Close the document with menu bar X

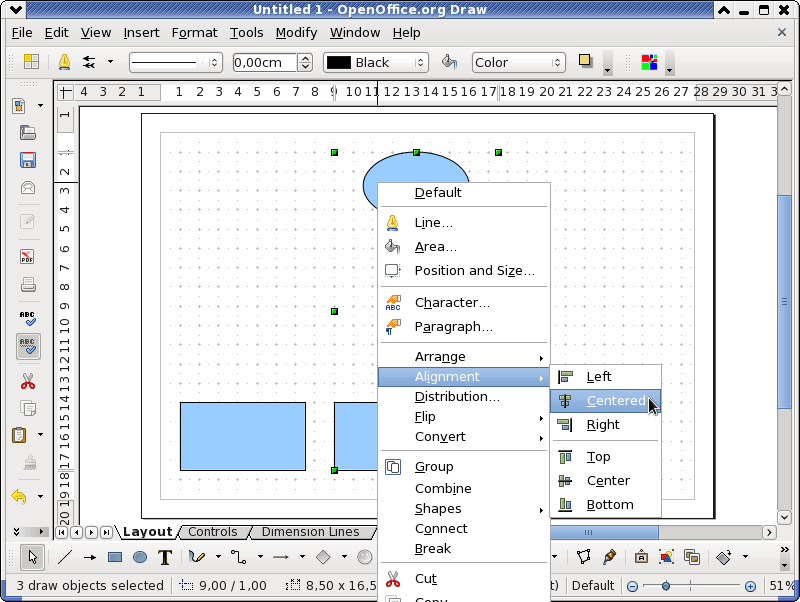point(781,32)
